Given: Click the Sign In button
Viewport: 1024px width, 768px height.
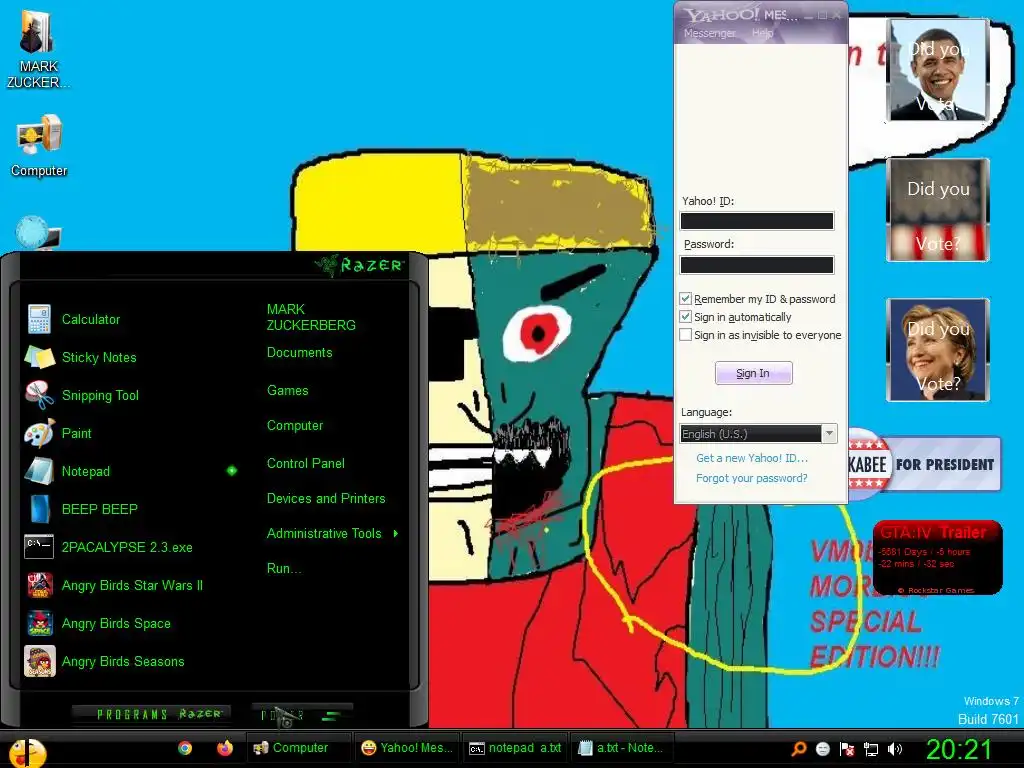Looking at the screenshot, I should 753,373.
